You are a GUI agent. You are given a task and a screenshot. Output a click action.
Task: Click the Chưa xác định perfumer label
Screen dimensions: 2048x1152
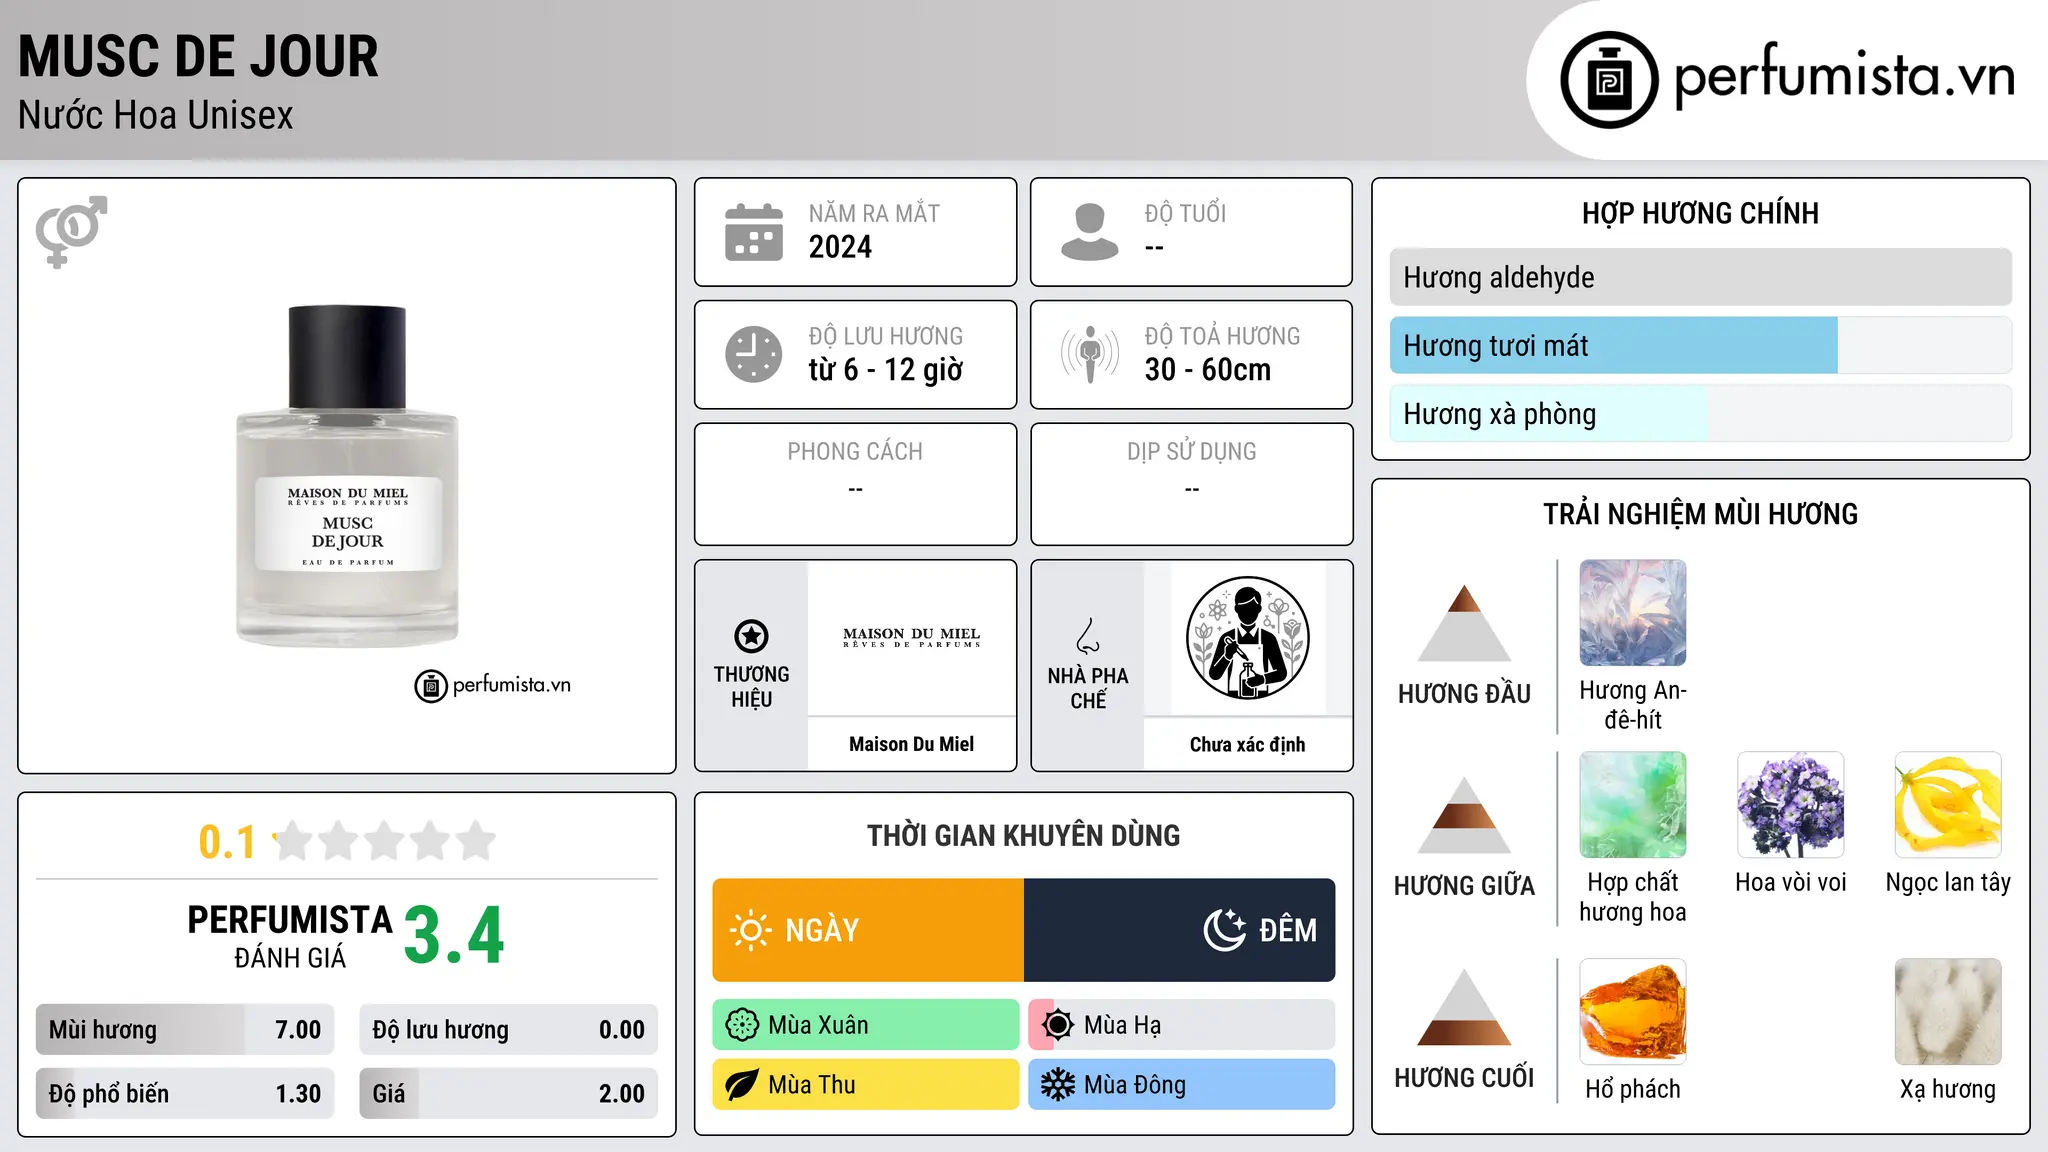point(1247,744)
